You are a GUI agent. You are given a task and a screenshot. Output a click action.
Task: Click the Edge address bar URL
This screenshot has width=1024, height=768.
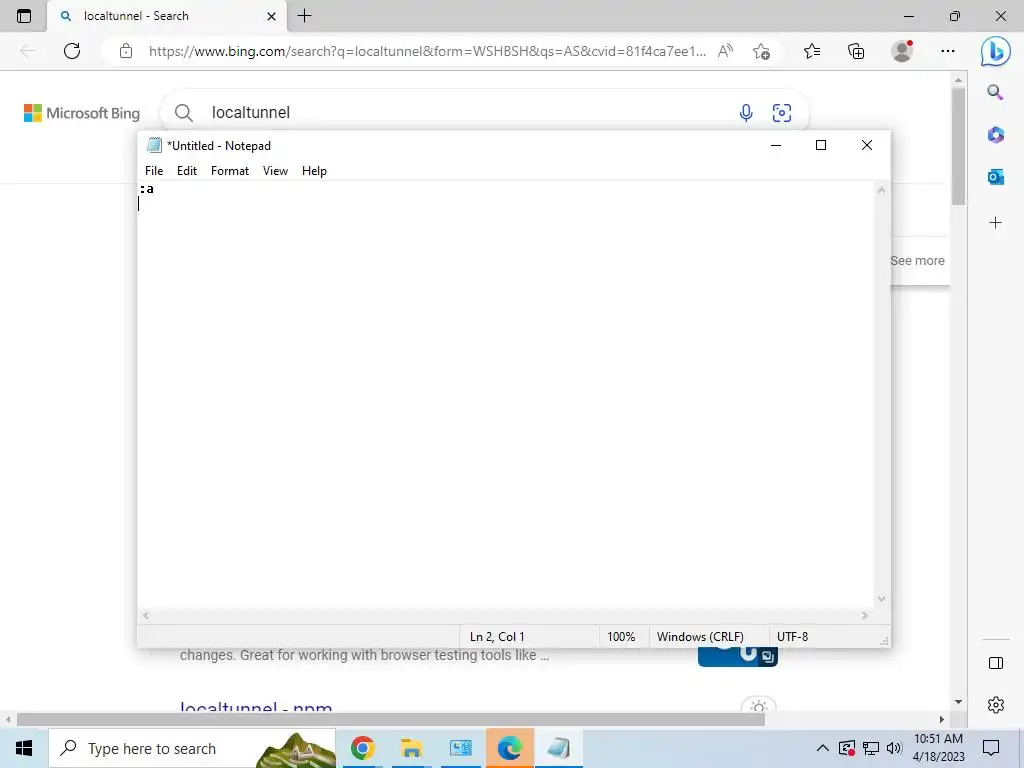pos(427,51)
